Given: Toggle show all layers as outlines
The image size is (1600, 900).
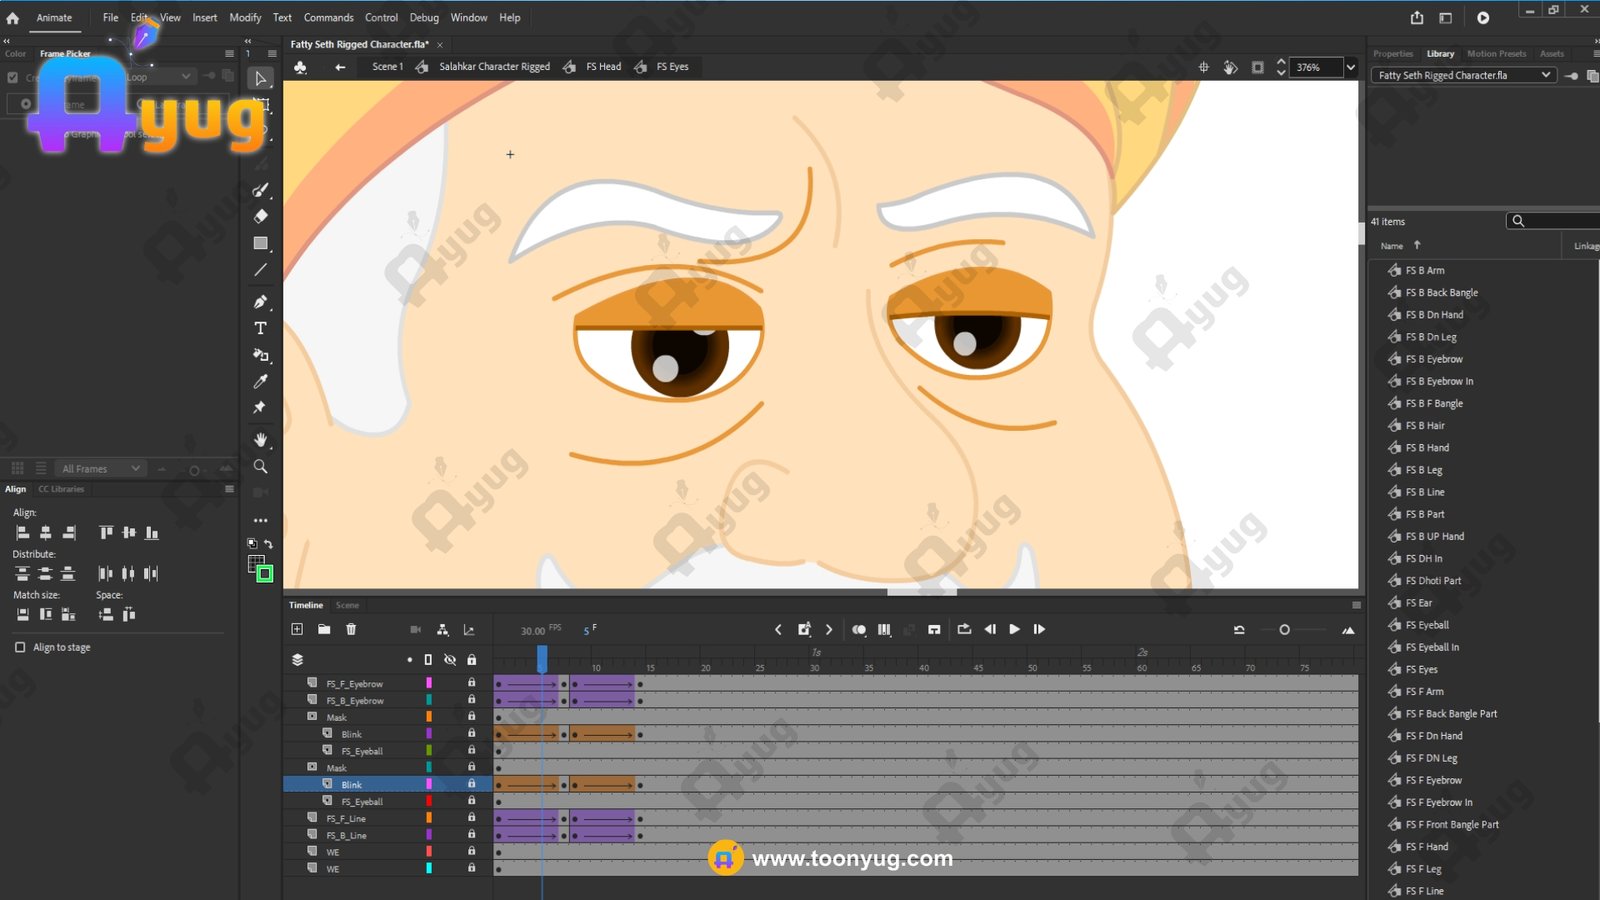Looking at the screenshot, I should 428,660.
